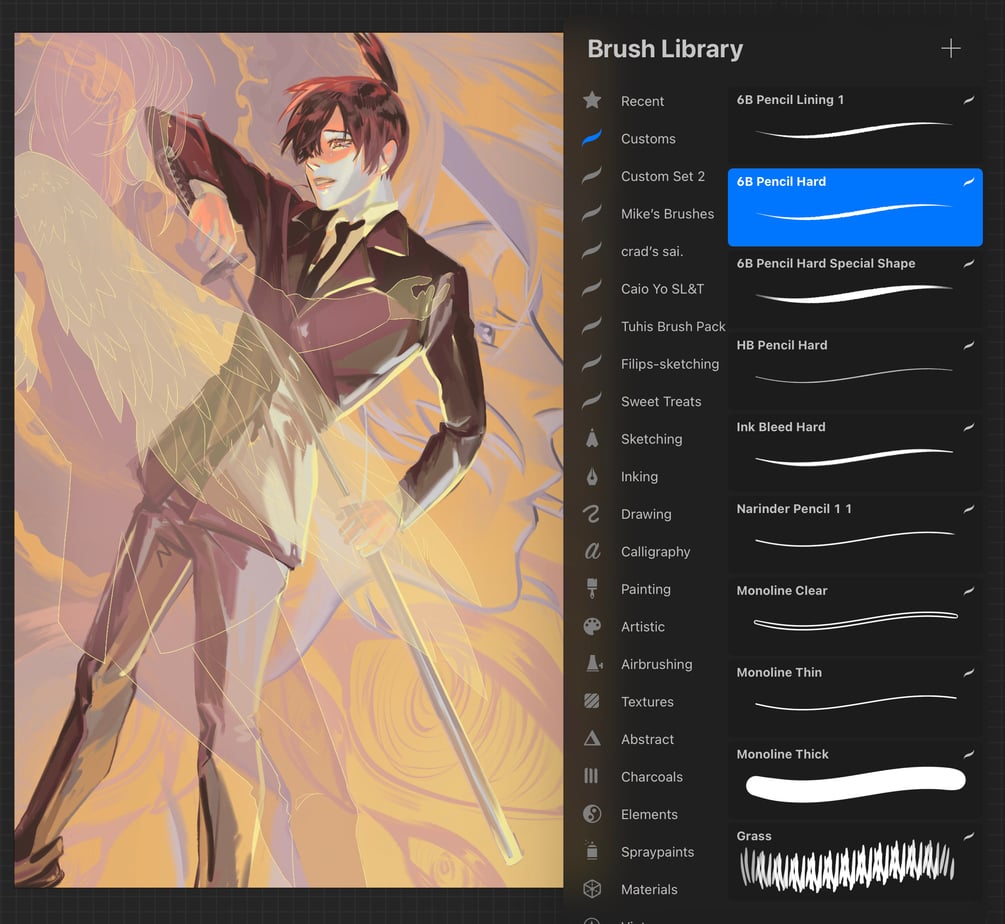Open the Artistic palette icon
This screenshot has height=924, width=1005.
(591, 626)
